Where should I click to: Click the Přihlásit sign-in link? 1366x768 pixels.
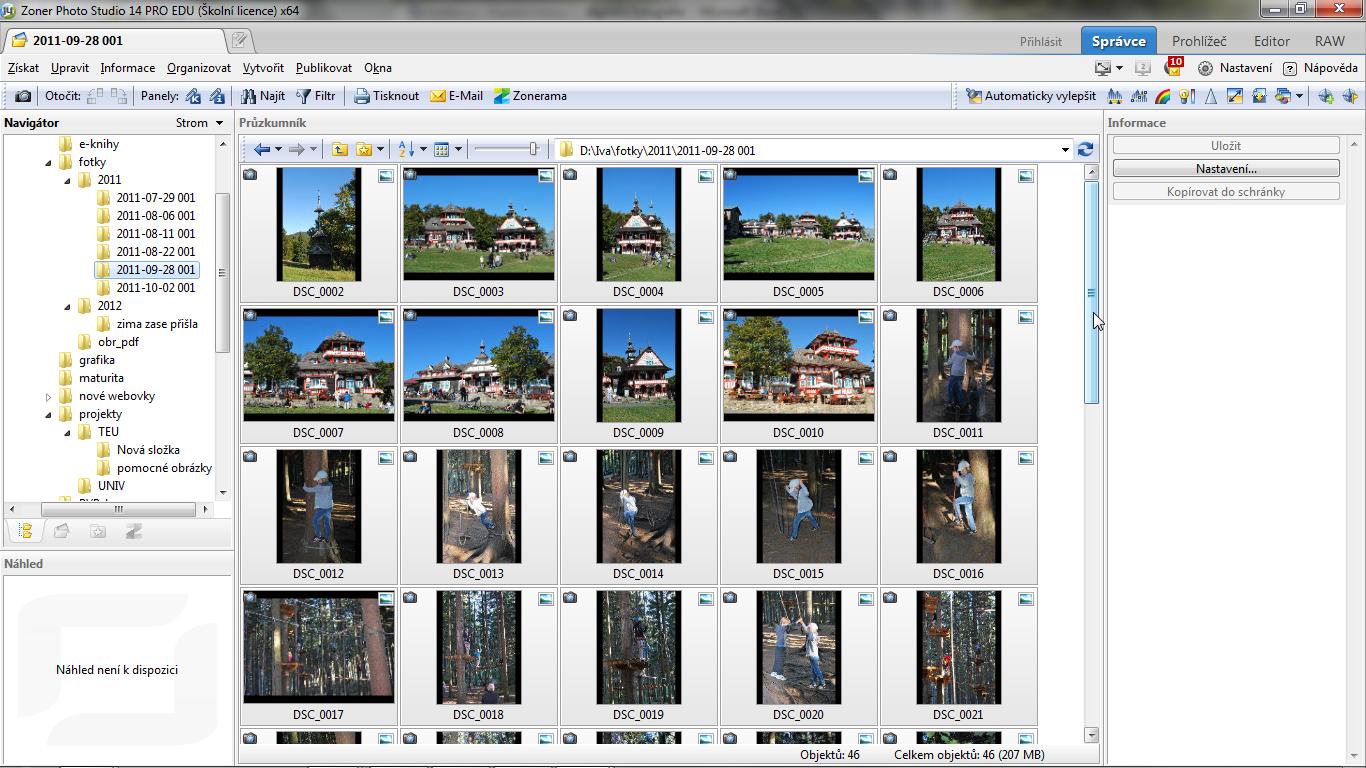1041,41
